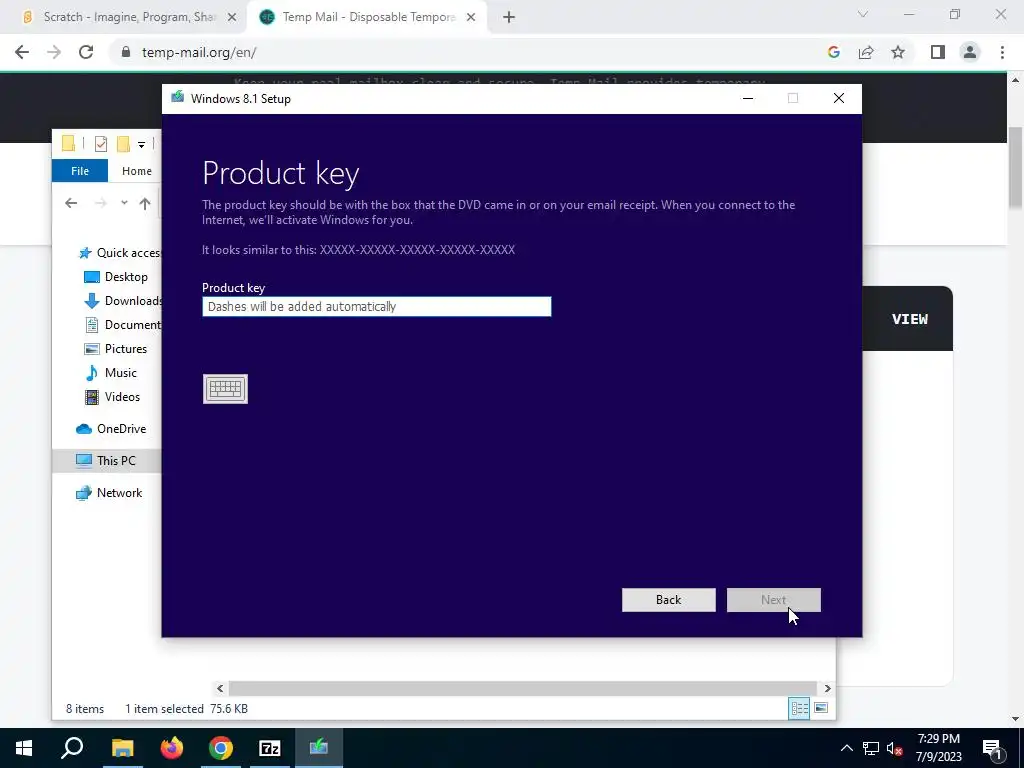The image size is (1024, 768).
Task: Open Explorer recent locations dropdown
Action: pos(124,203)
